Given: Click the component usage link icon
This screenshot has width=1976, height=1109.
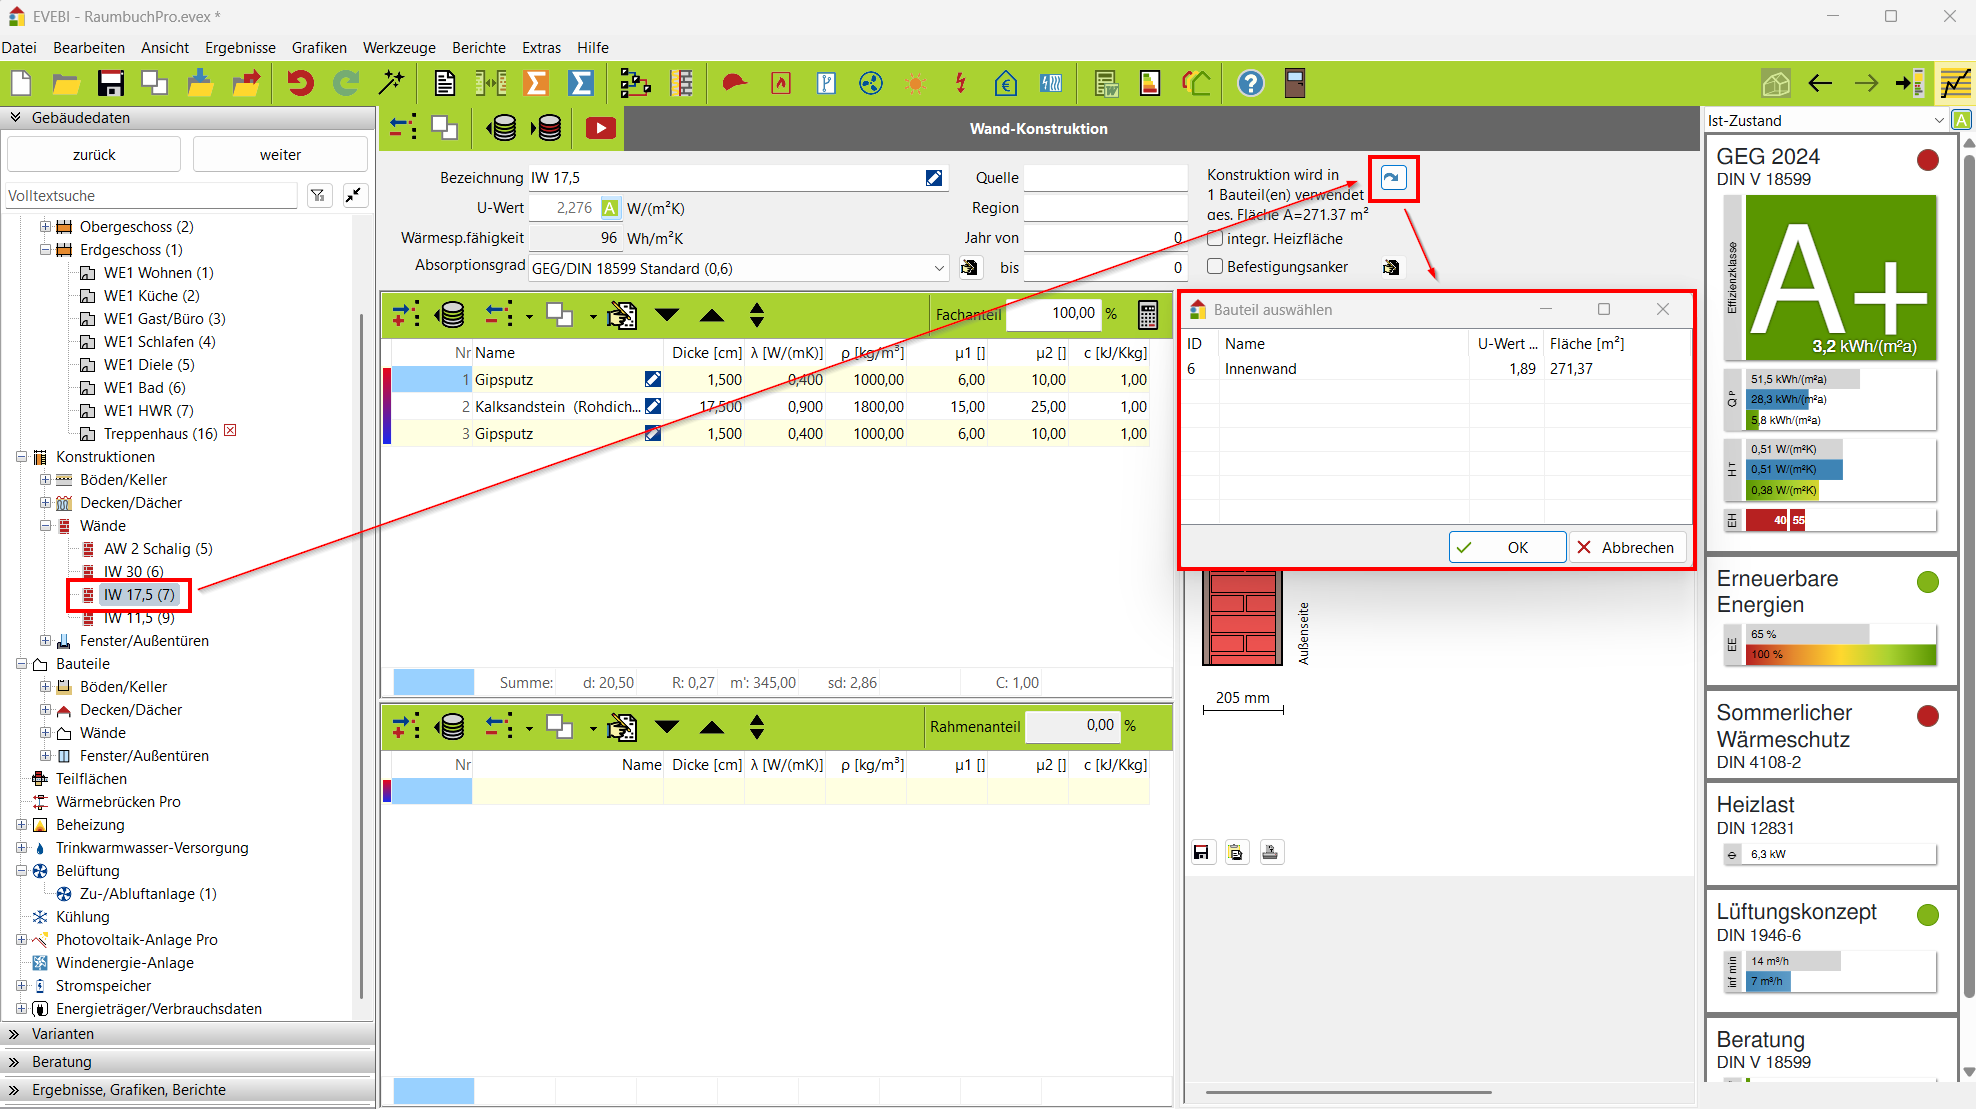Looking at the screenshot, I should 1393,178.
